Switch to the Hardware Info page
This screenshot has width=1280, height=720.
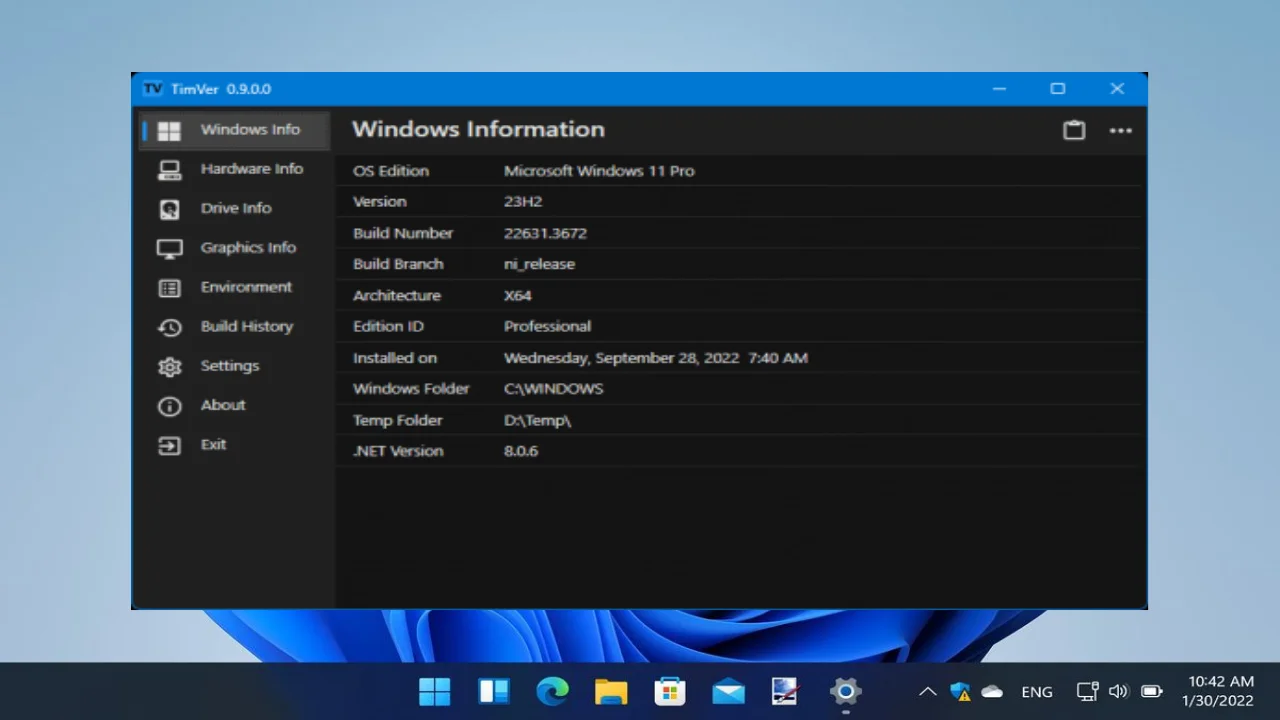[x=252, y=169]
